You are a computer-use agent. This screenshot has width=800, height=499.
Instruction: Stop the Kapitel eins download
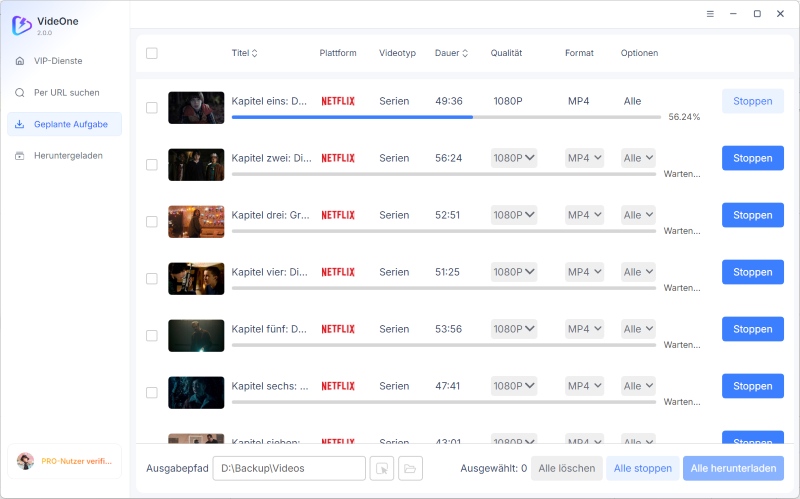coord(753,101)
